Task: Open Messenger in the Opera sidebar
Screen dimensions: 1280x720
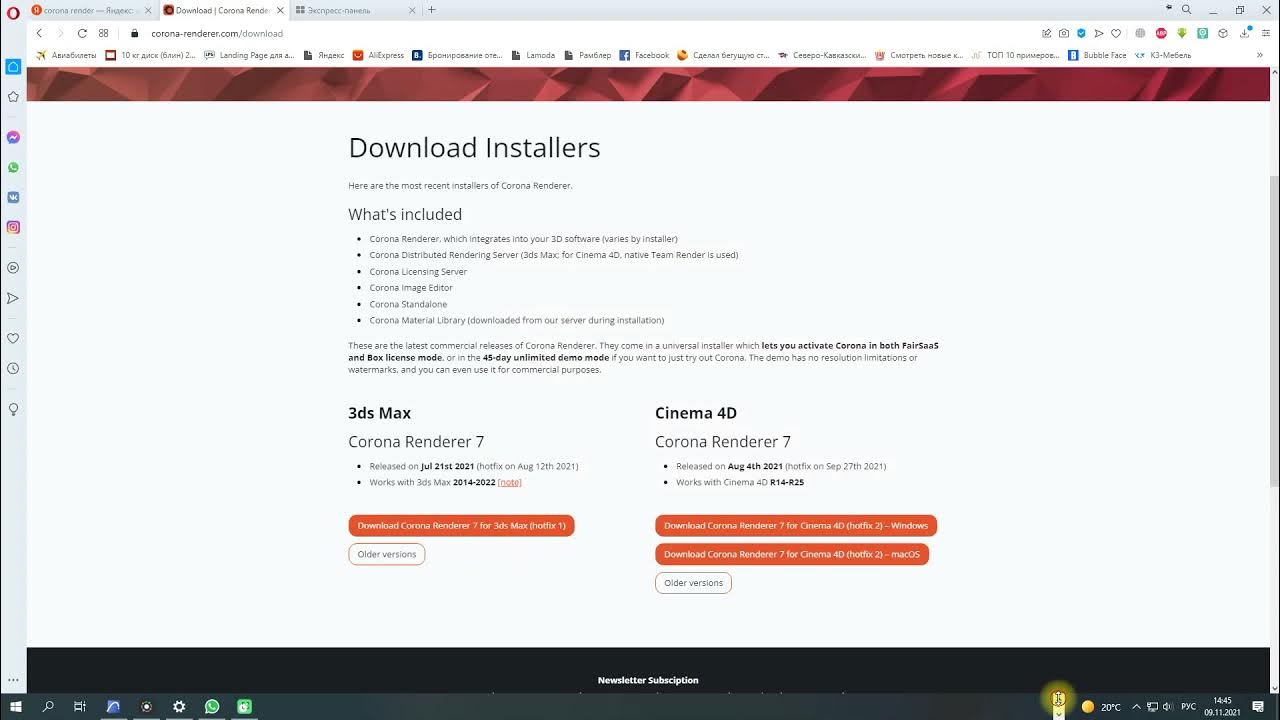Action: (x=13, y=137)
